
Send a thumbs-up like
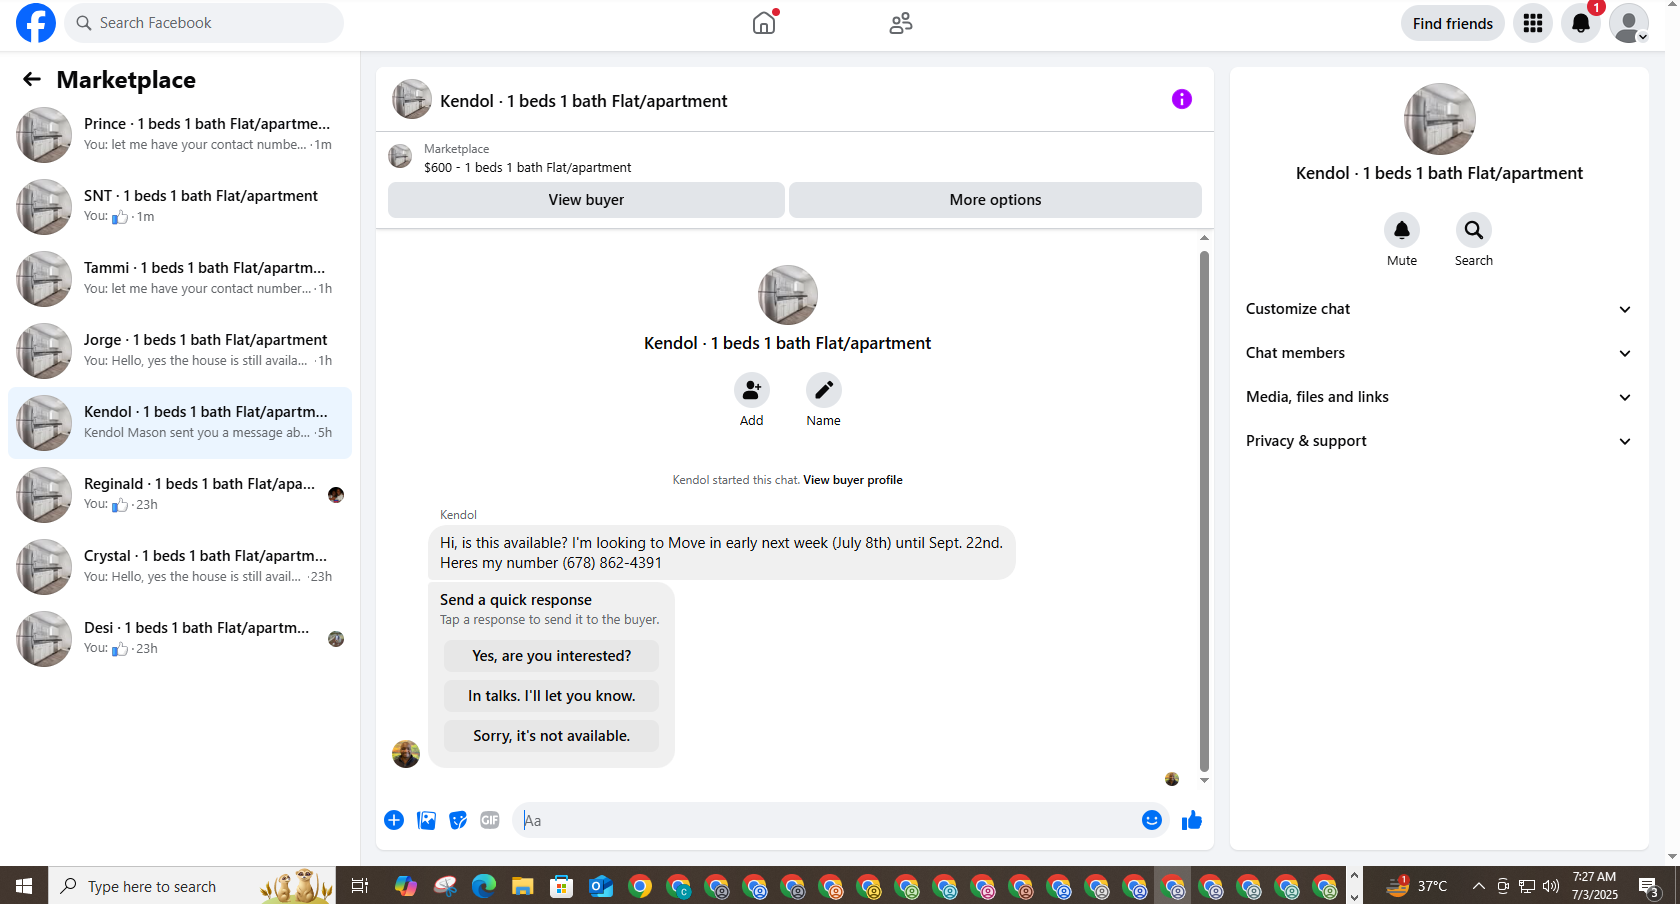pos(1192,820)
